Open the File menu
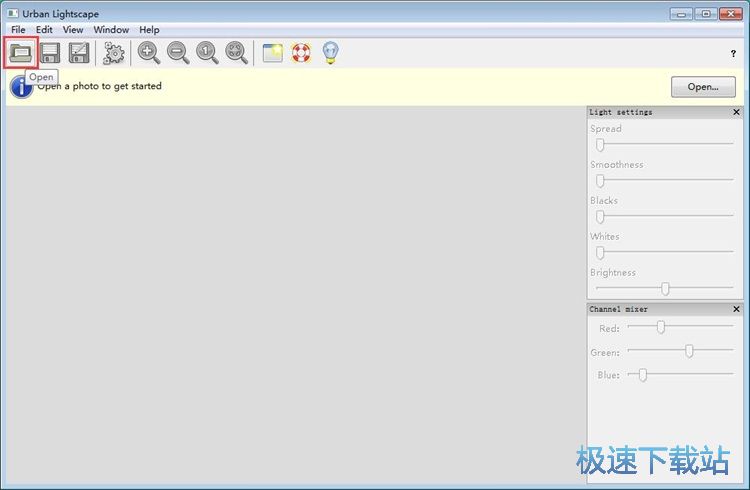The image size is (750, 490). coord(18,30)
